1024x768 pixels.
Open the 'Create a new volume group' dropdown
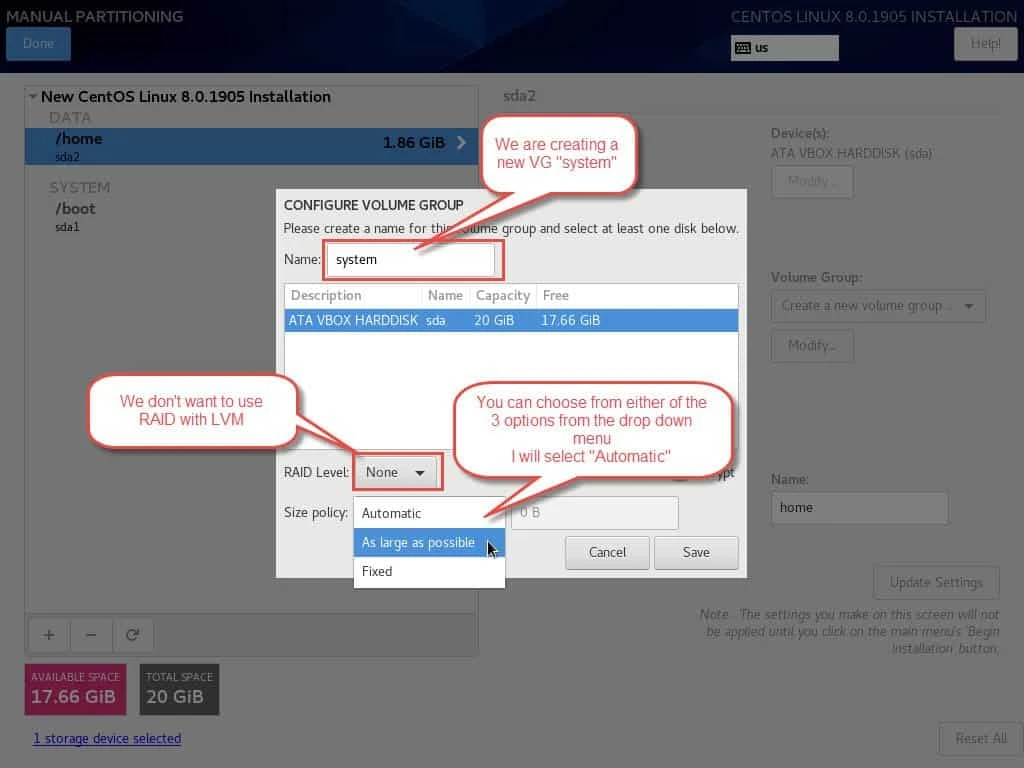(877, 306)
